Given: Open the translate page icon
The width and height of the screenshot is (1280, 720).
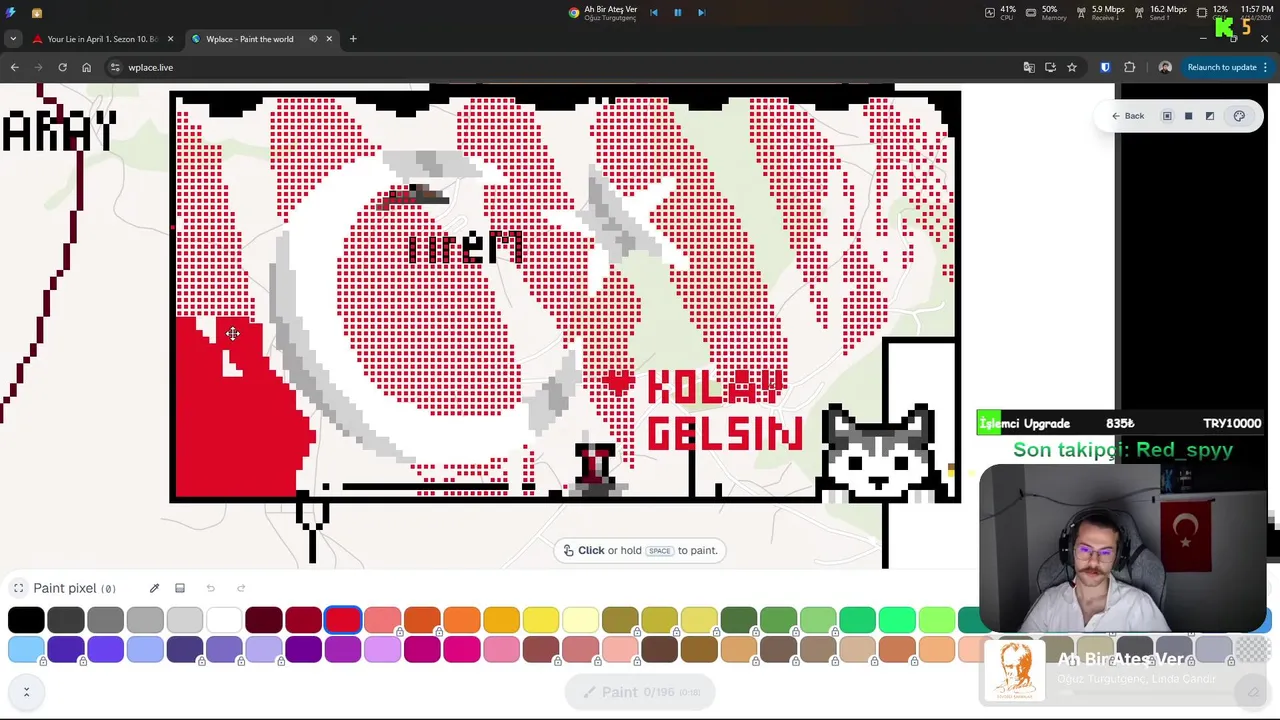Looking at the screenshot, I should (x=1029, y=67).
